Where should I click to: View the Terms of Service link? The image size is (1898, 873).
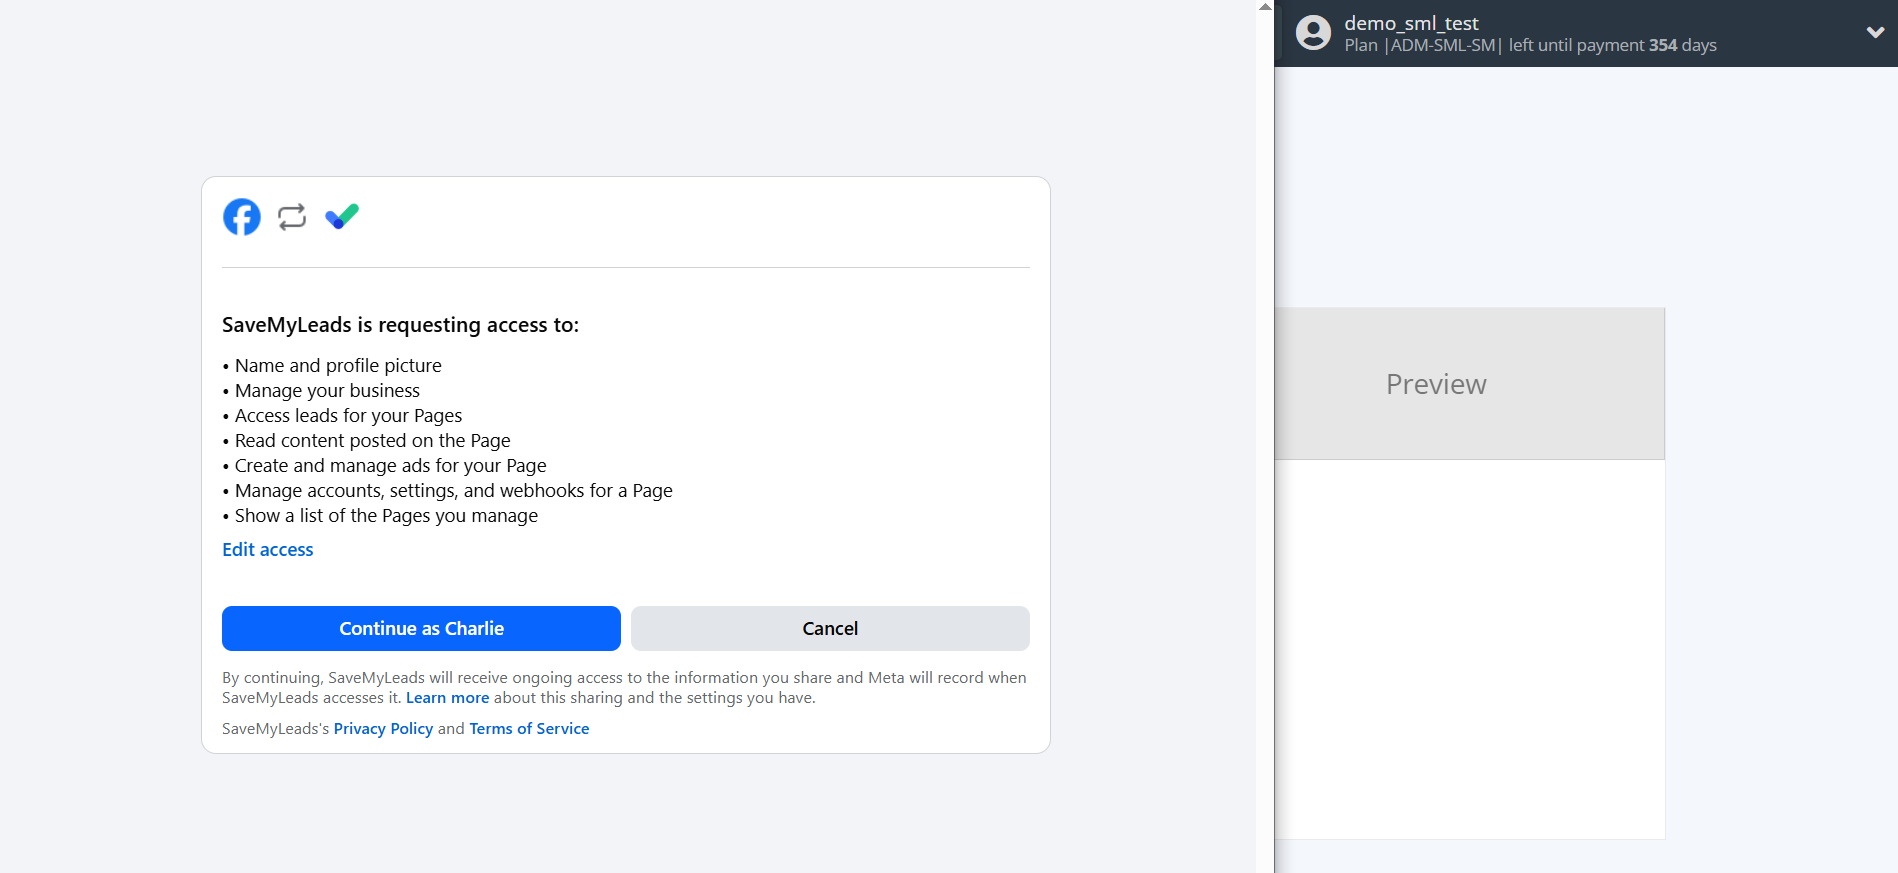pyautogui.click(x=529, y=729)
